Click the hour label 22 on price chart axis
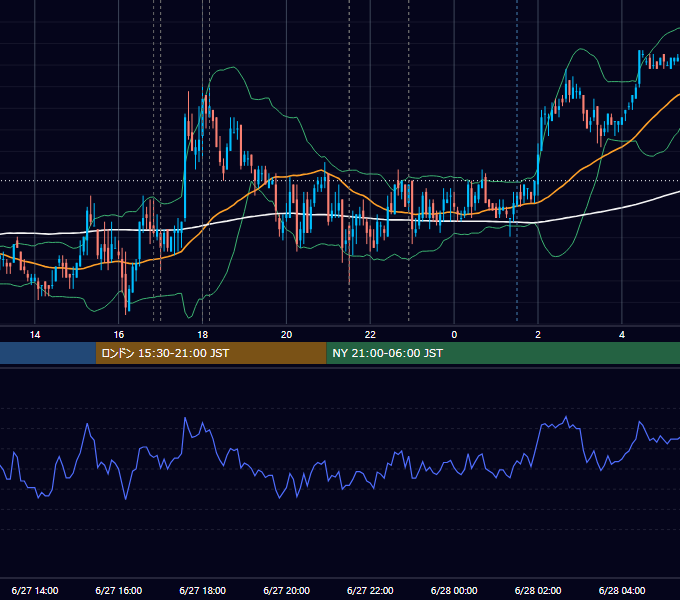680x600 pixels. coord(370,335)
